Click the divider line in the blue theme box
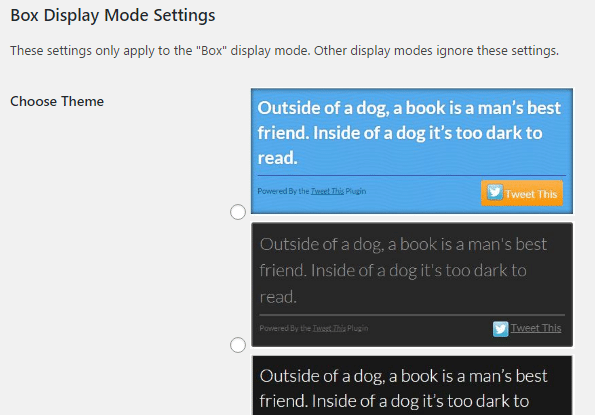 coord(412,176)
